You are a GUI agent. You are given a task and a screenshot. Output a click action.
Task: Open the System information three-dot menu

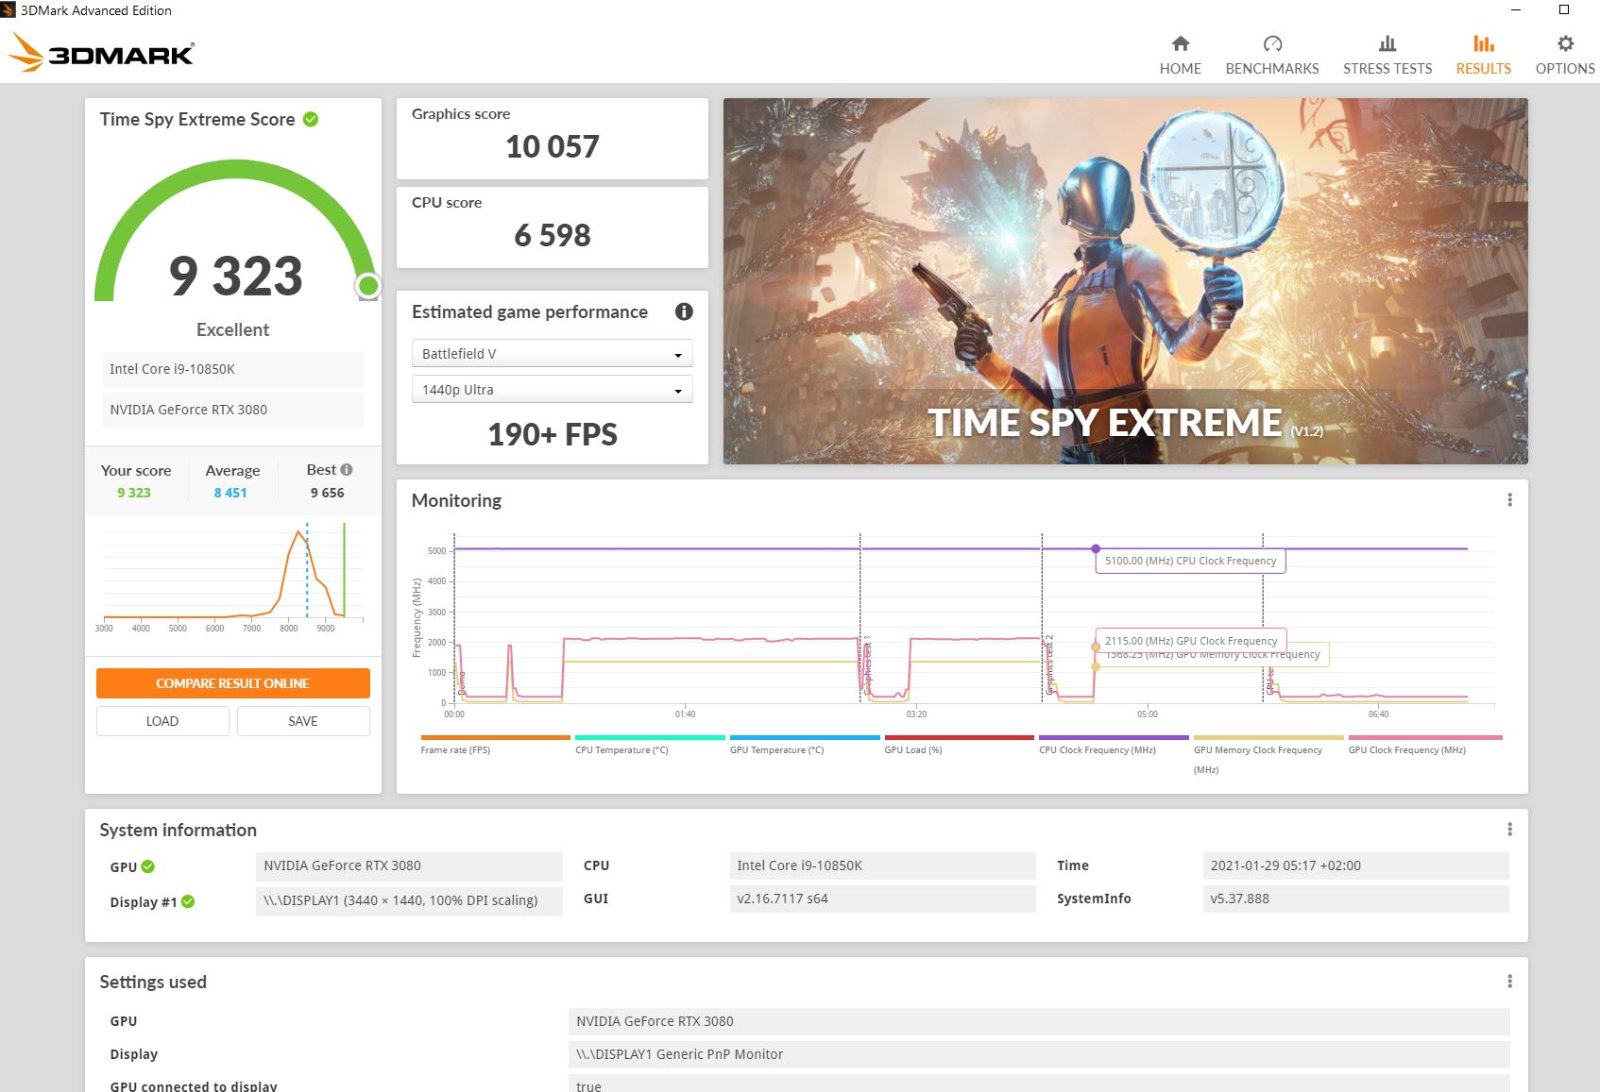(1509, 829)
